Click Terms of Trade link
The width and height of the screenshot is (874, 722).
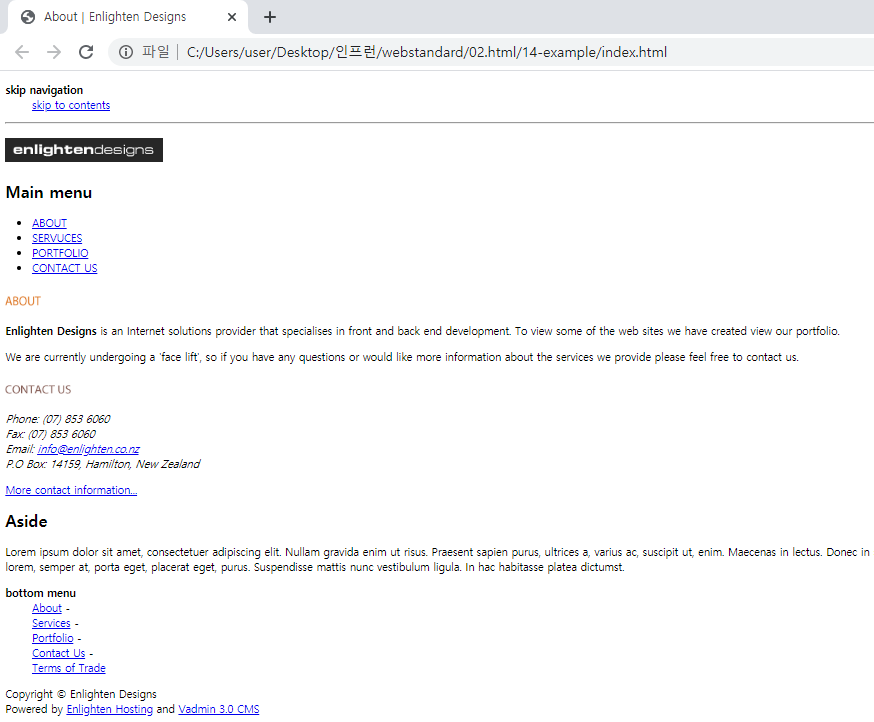pos(69,668)
